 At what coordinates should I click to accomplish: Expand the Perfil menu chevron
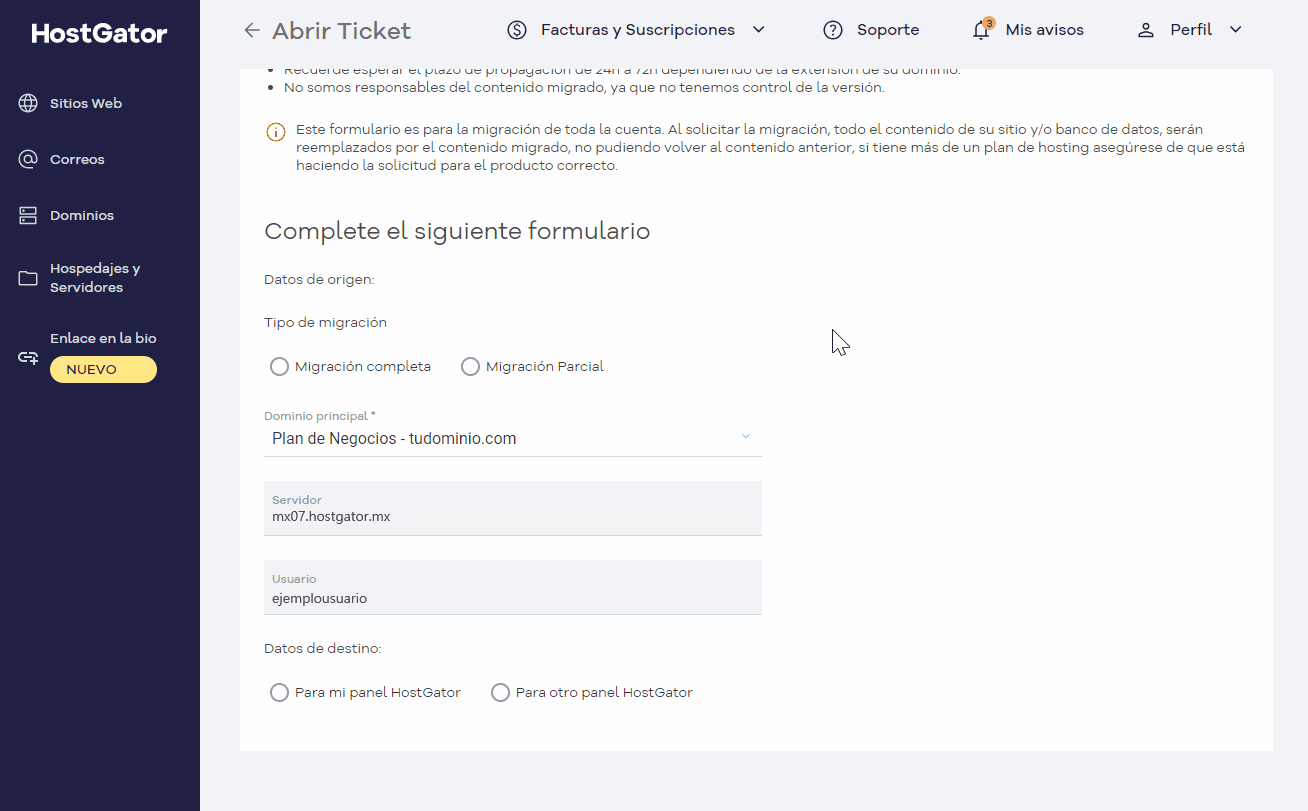1235,30
